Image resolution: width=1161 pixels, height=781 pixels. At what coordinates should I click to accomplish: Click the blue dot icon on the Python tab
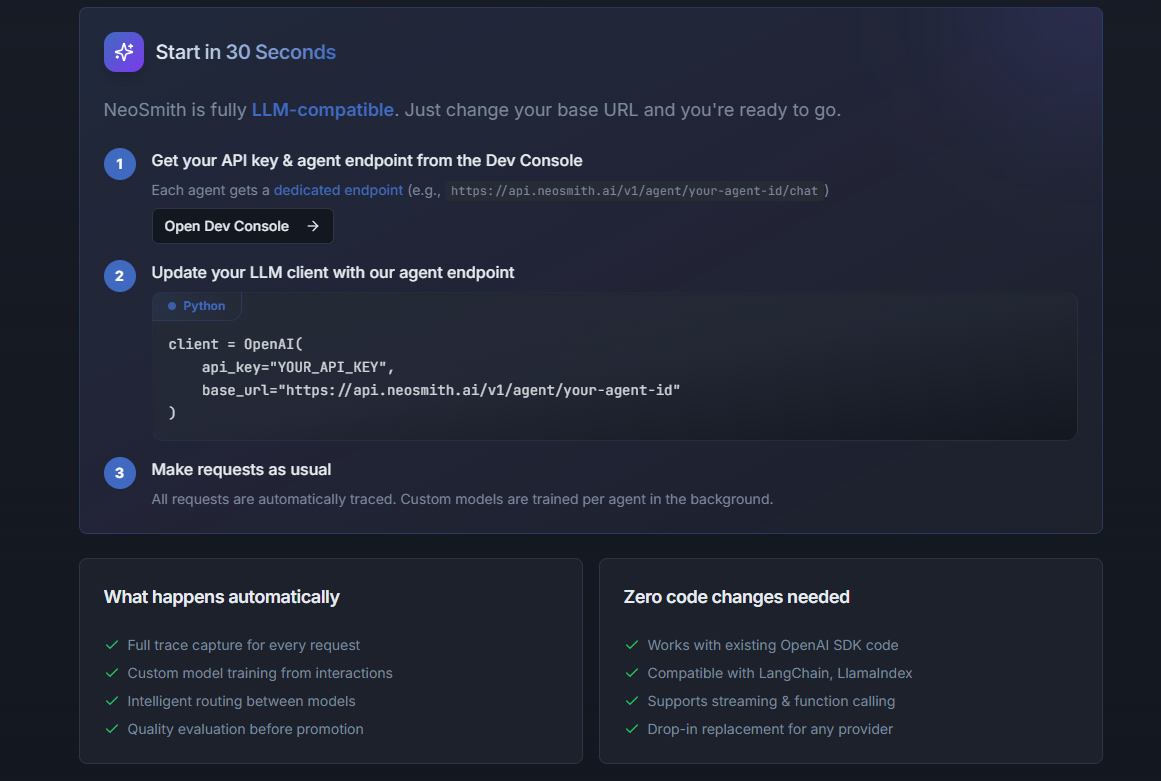pos(173,306)
